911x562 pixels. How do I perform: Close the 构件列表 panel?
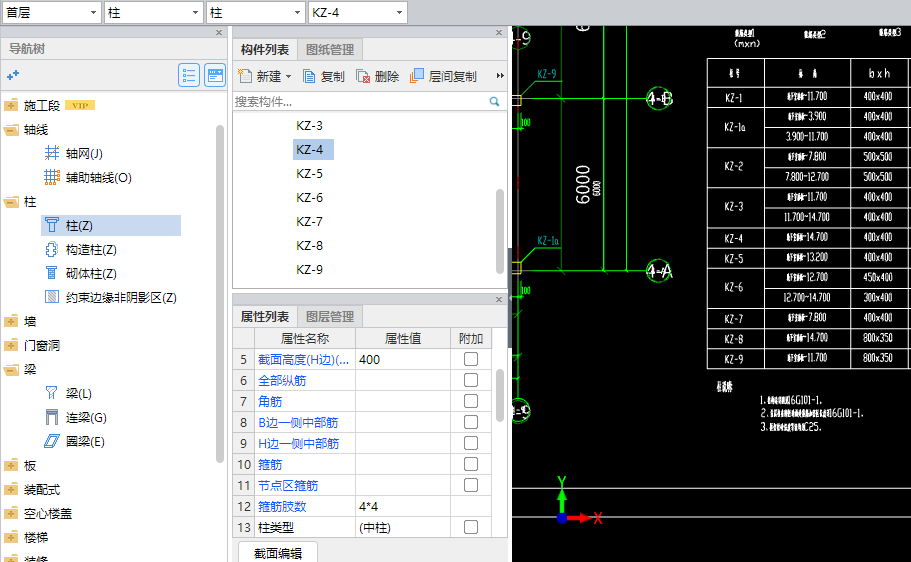pos(499,33)
